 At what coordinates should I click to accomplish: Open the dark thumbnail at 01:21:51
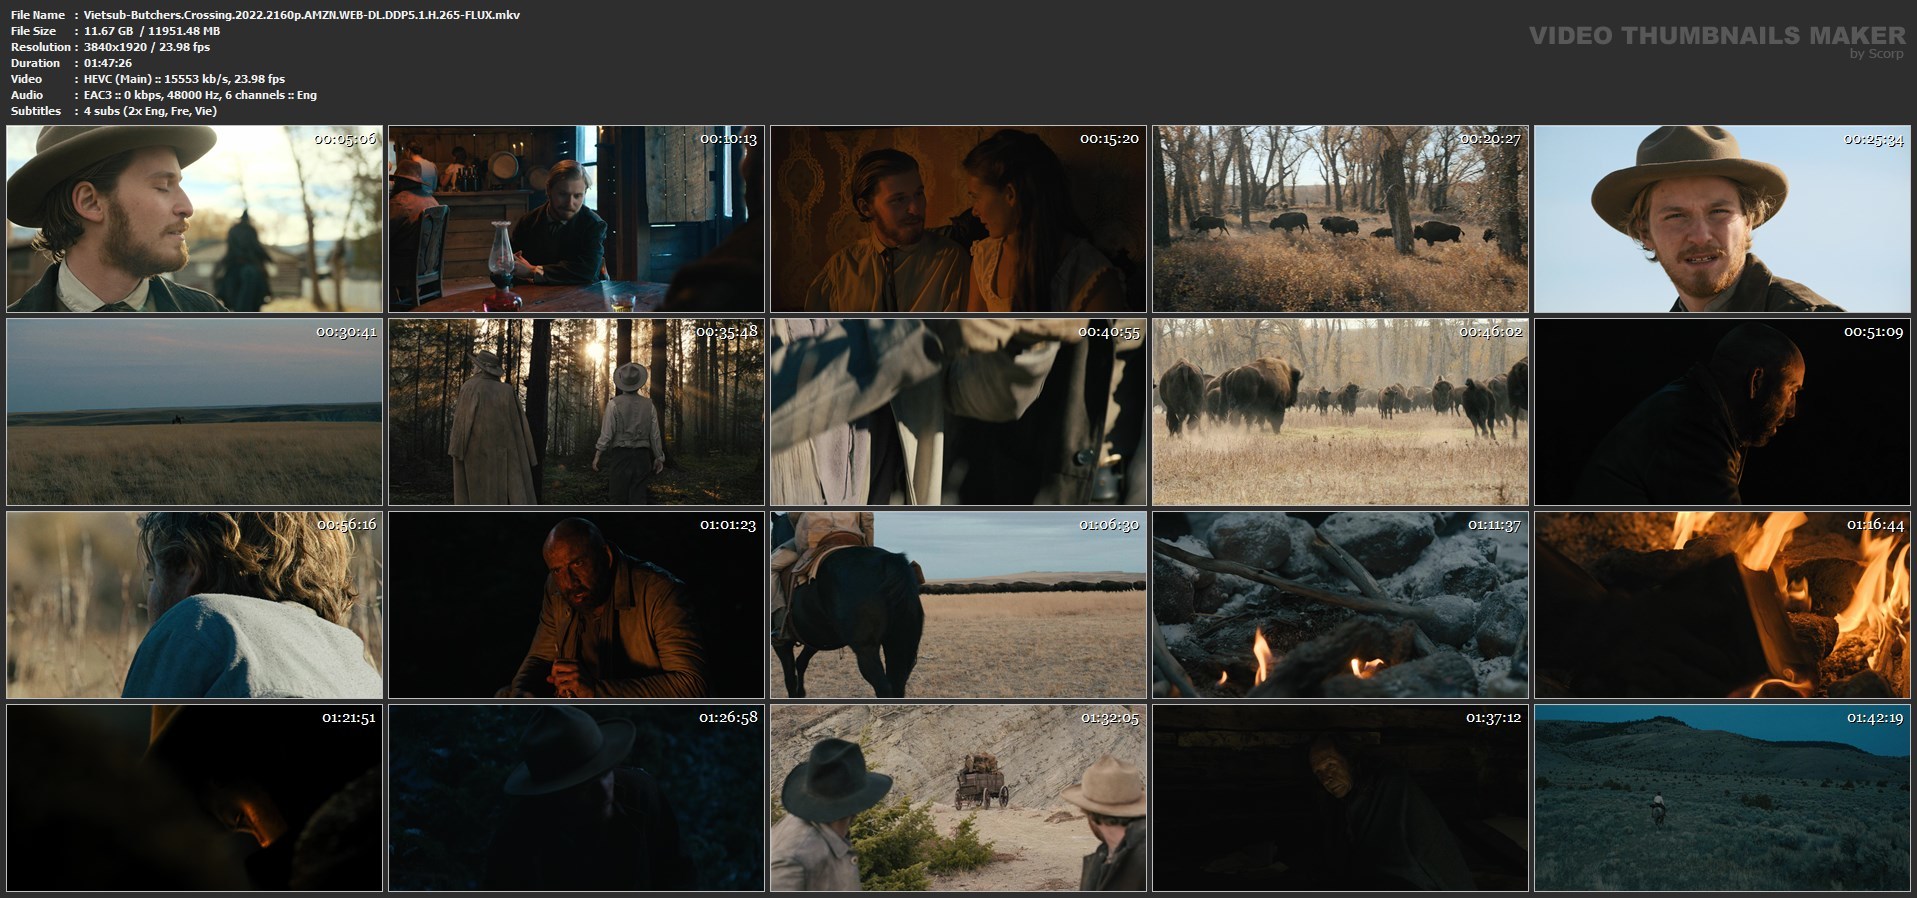click(x=194, y=798)
